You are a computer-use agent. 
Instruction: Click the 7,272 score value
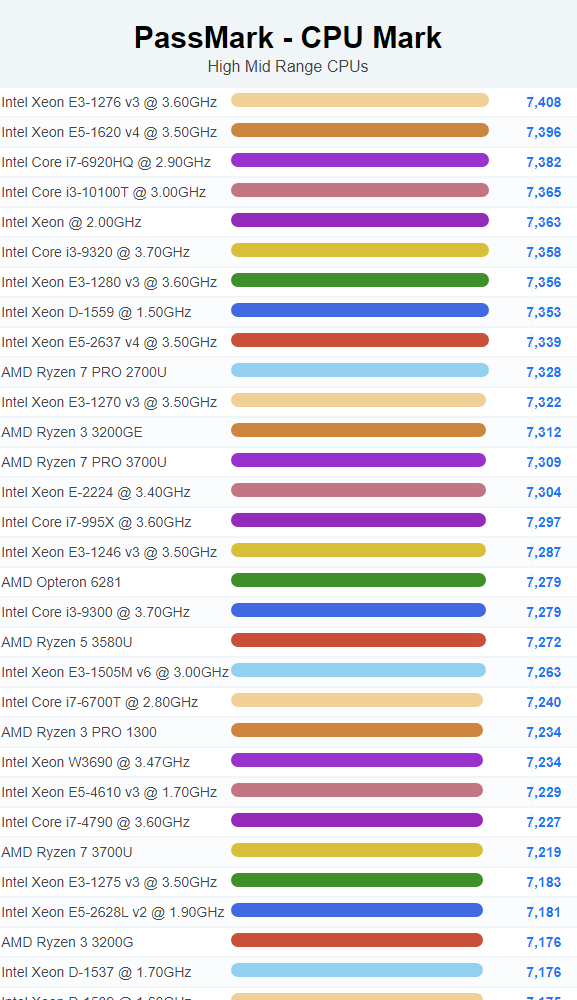pos(544,642)
